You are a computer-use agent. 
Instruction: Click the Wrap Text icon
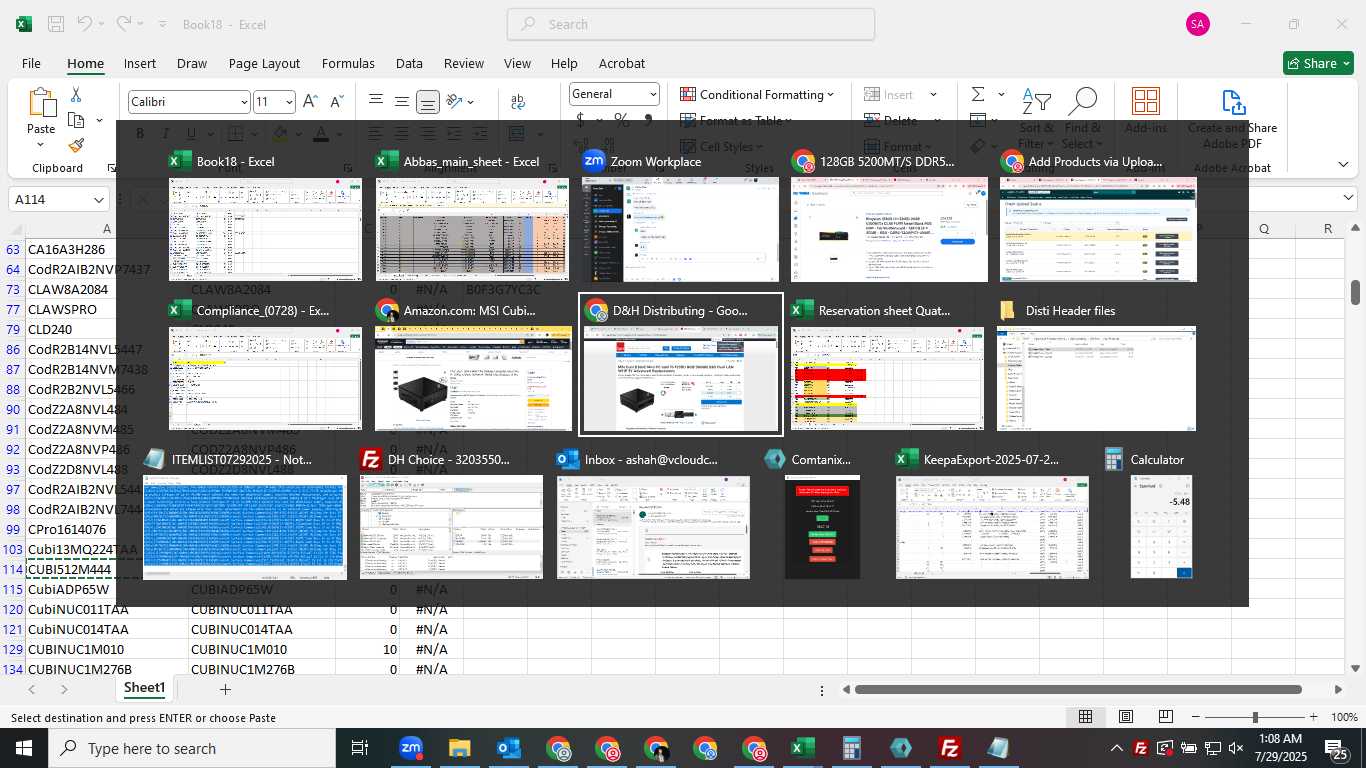pos(518,101)
